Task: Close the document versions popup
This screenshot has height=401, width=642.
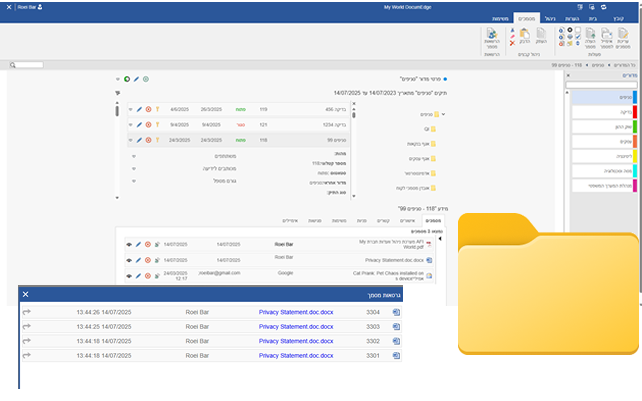Action: [26, 294]
